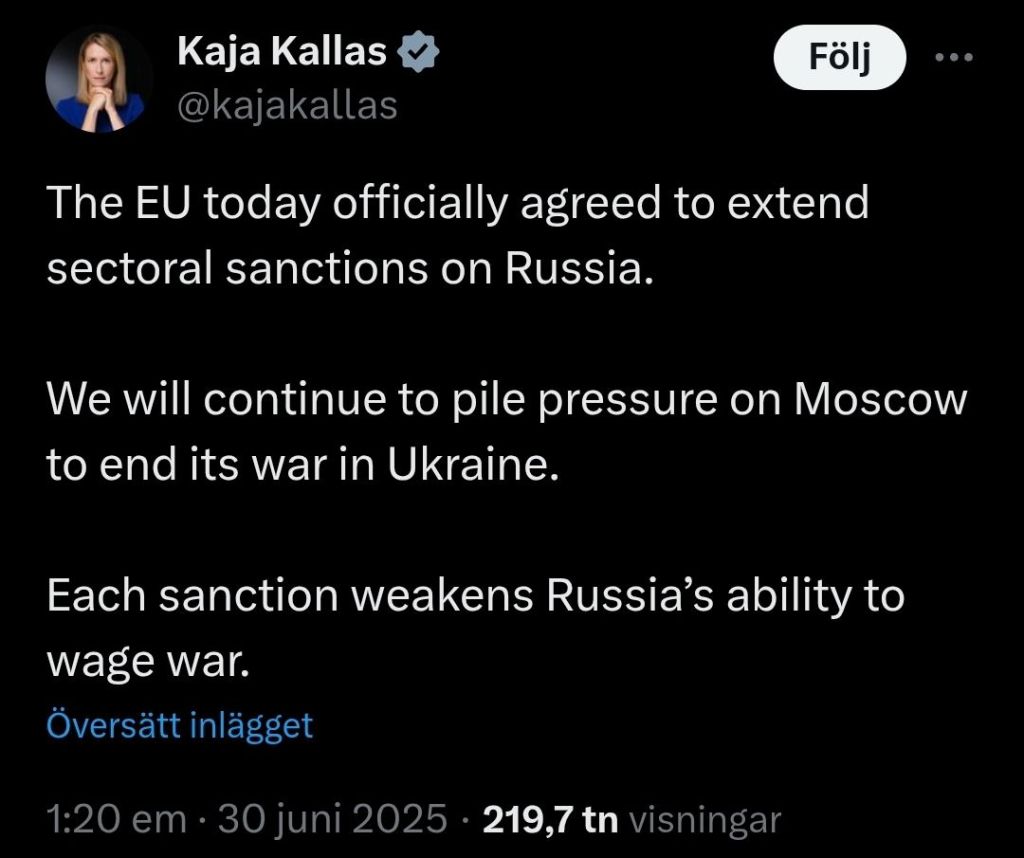Click the paragraph starting with Each sanction
The width and height of the screenshot is (1024, 858).
click(475, 629)
